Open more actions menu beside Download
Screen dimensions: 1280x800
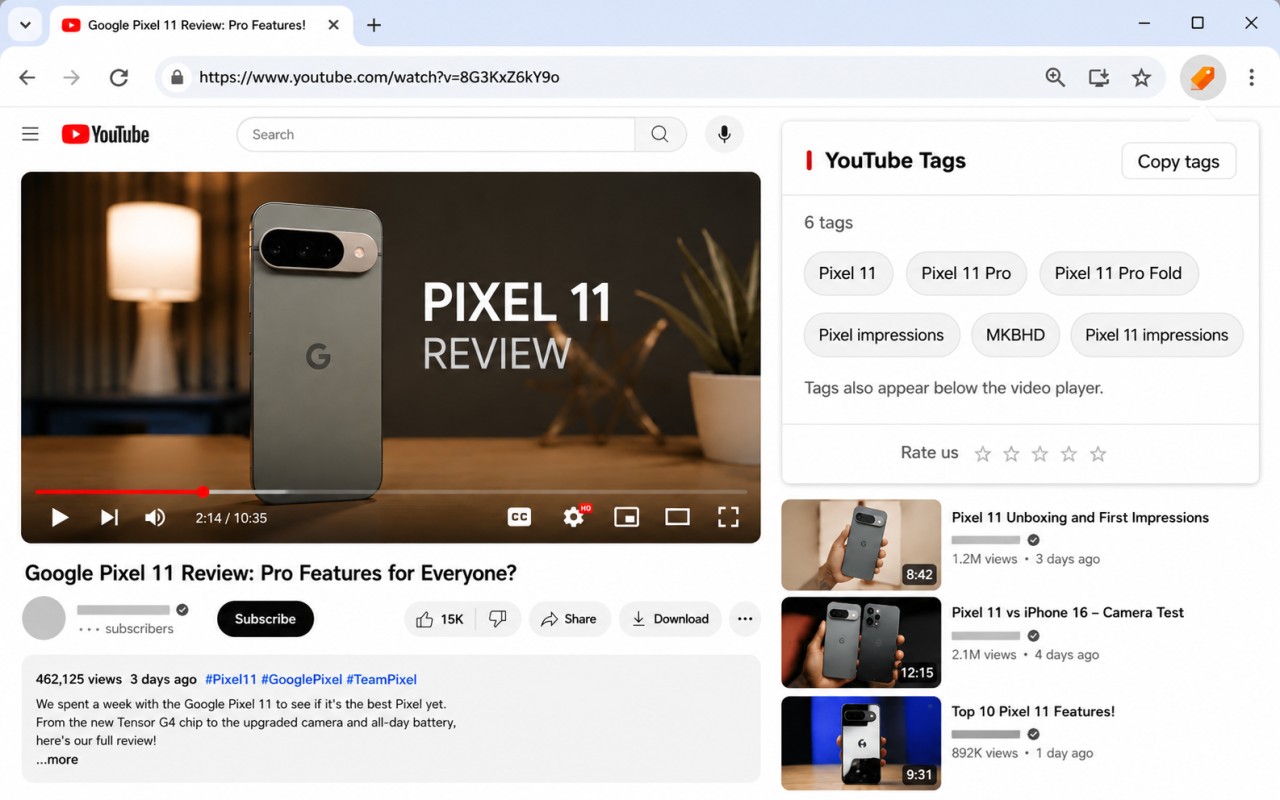click(x=745, y=619)
